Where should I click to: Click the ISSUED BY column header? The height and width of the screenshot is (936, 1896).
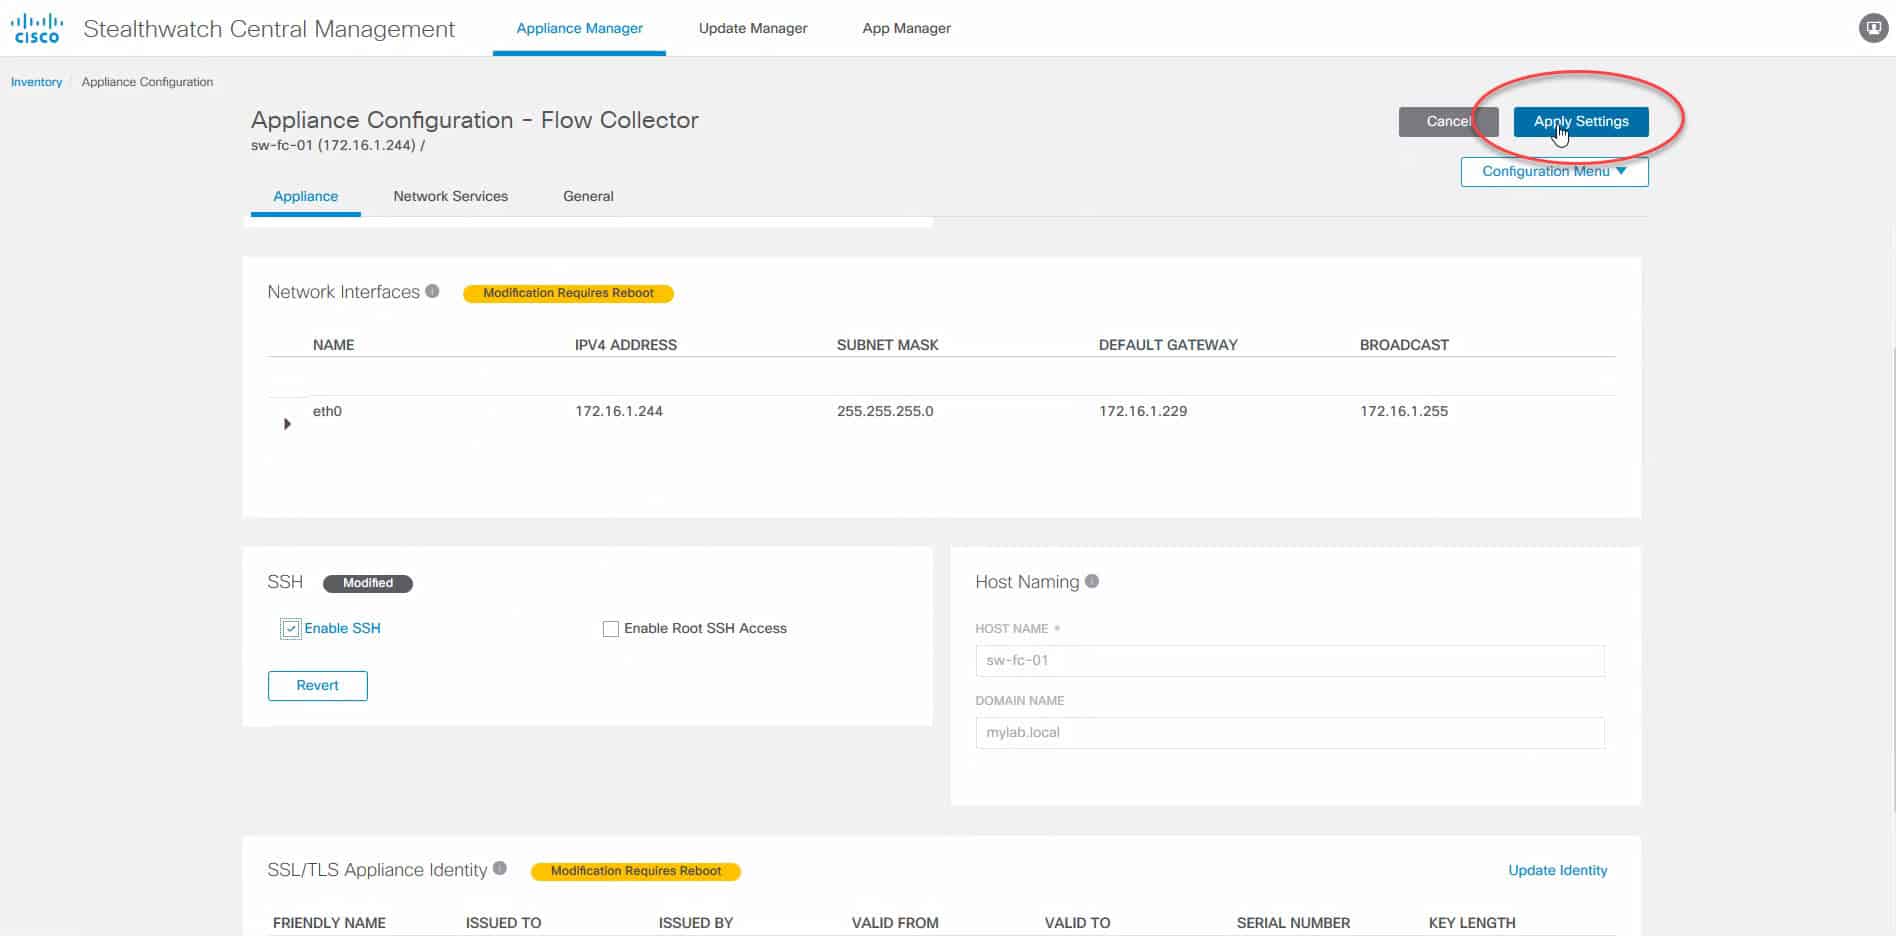[696, 923]
